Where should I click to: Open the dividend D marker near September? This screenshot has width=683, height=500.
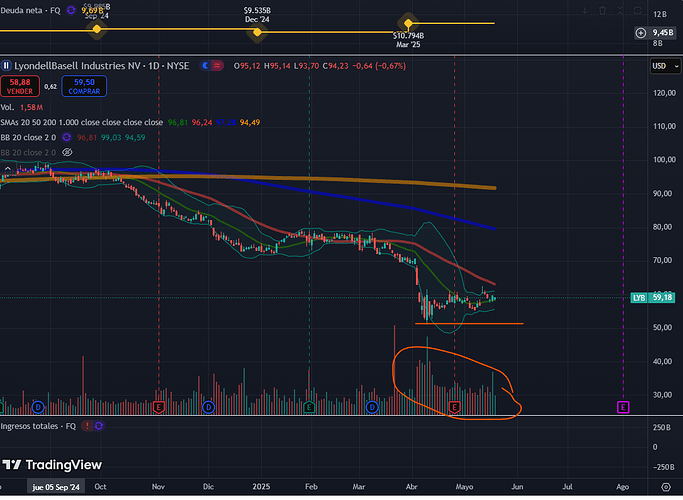[38, 408]
